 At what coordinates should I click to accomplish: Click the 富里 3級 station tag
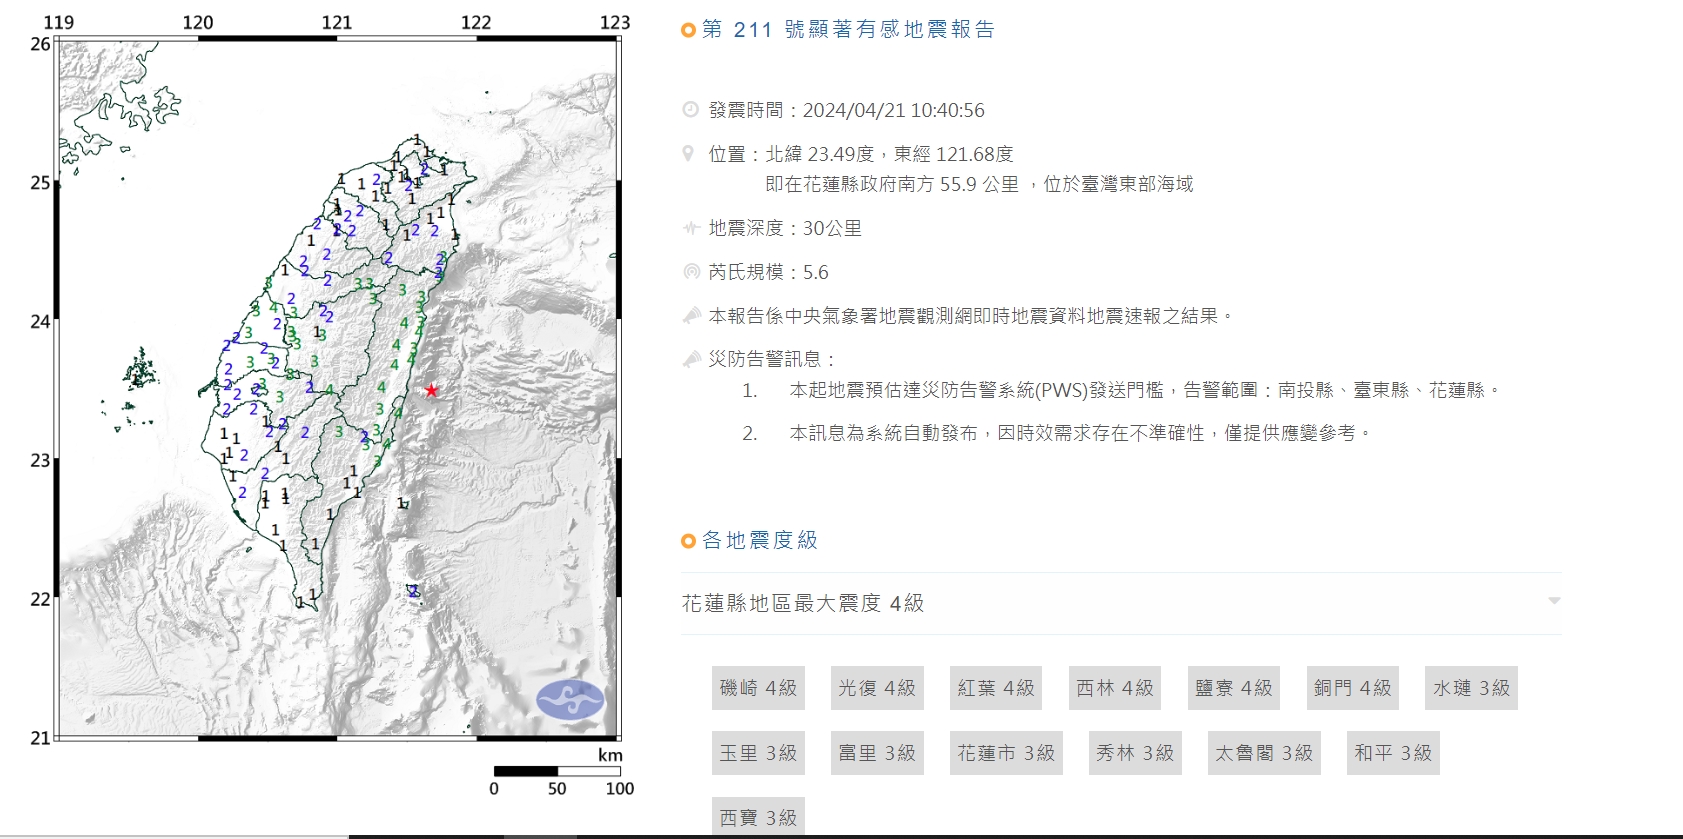877,753
